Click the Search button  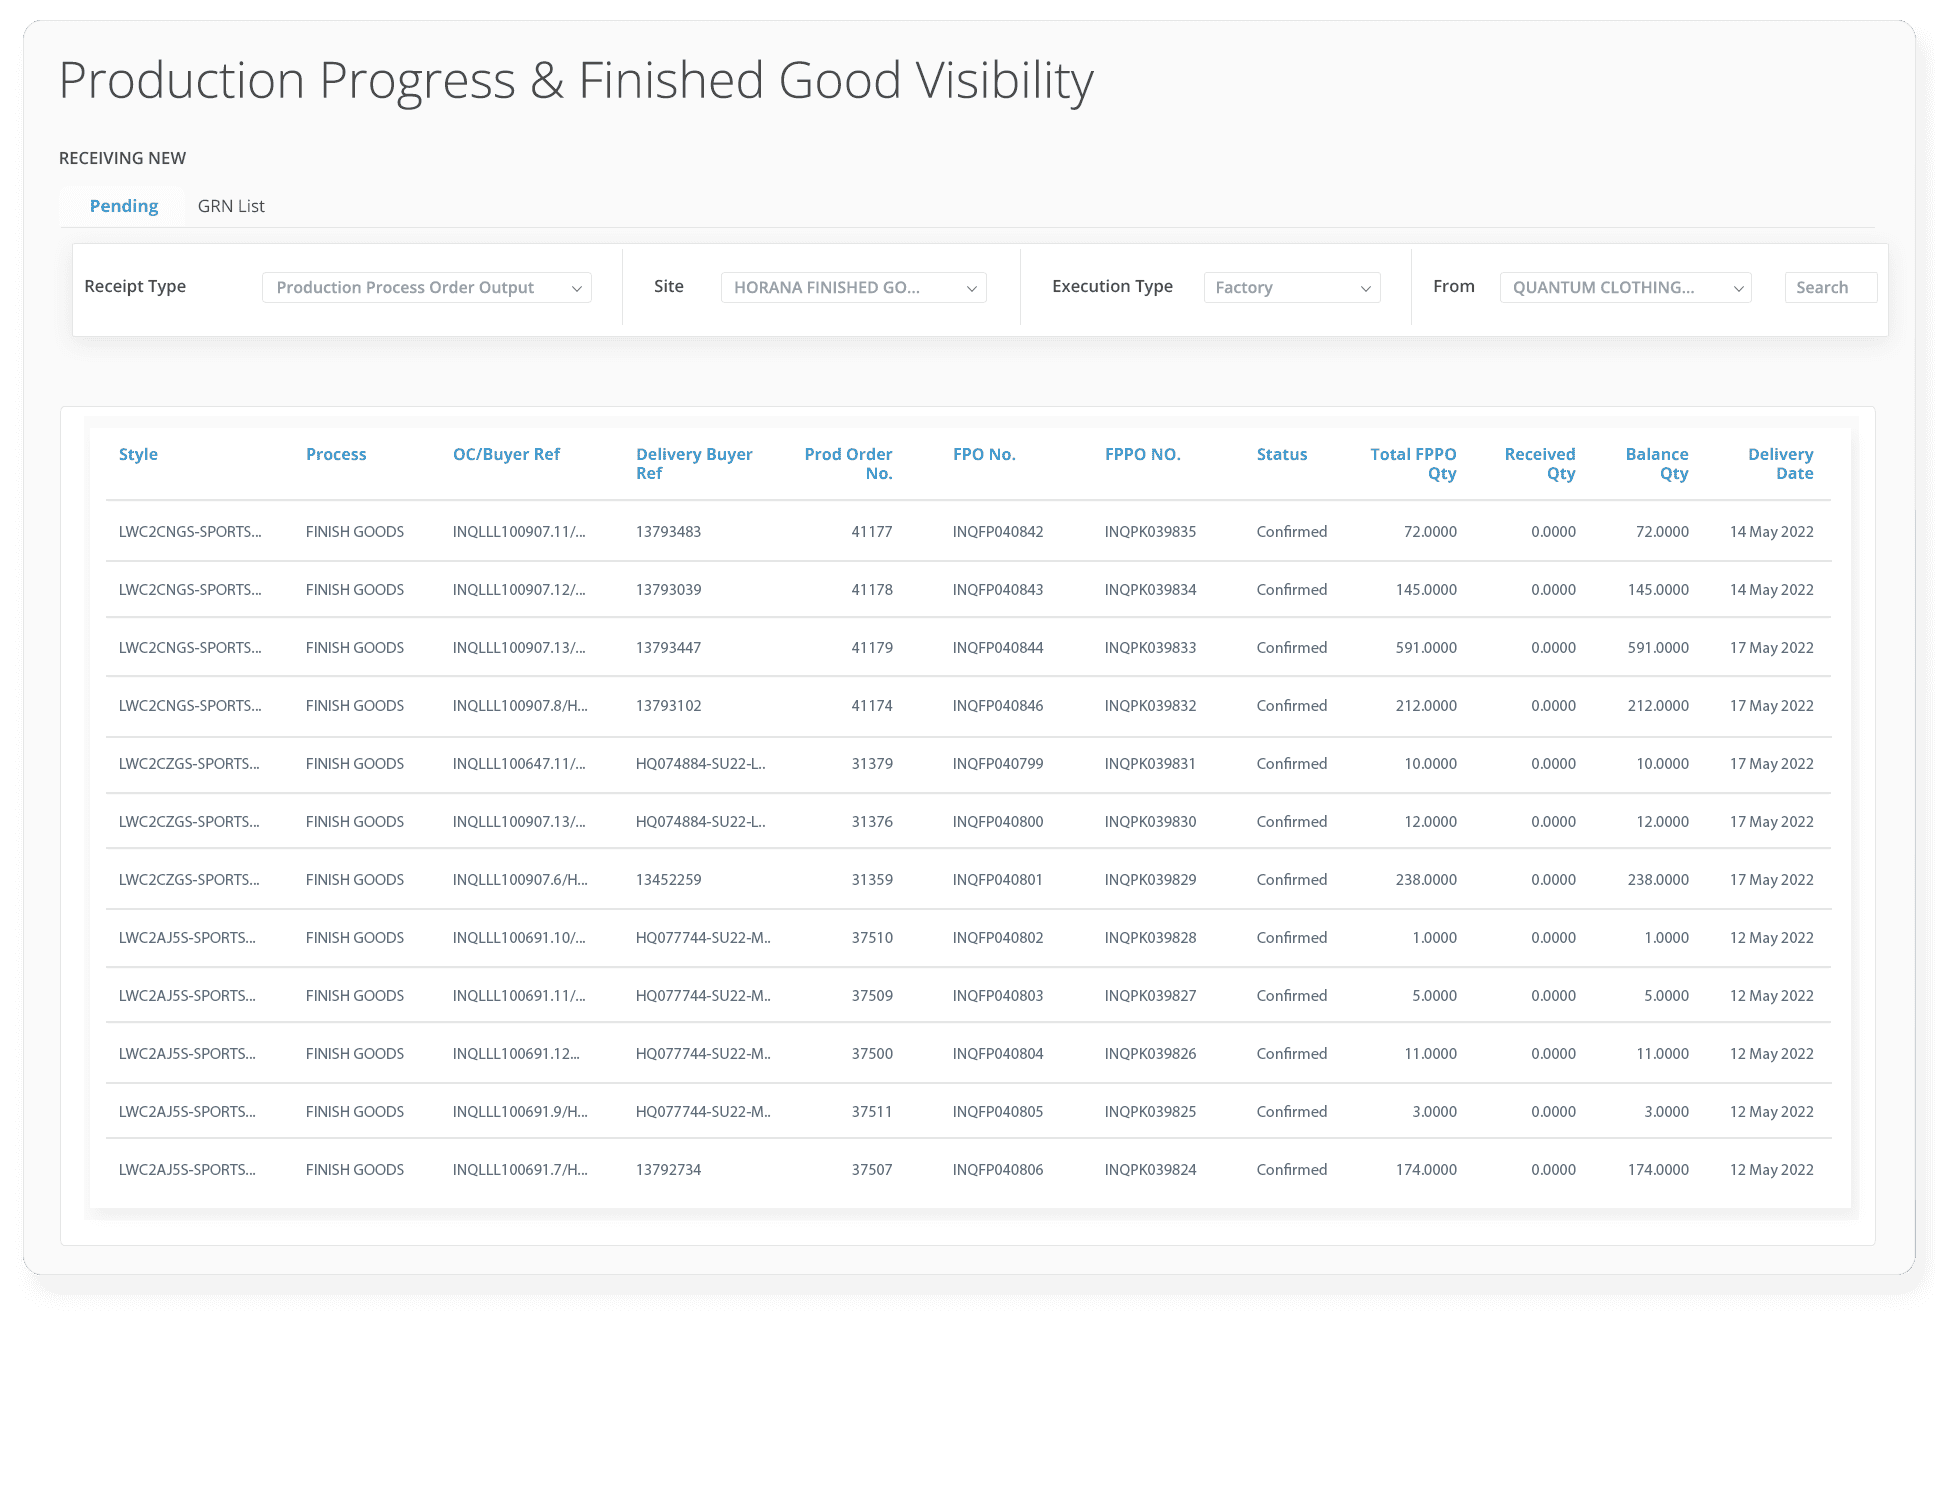click(x=1831, y=288)
